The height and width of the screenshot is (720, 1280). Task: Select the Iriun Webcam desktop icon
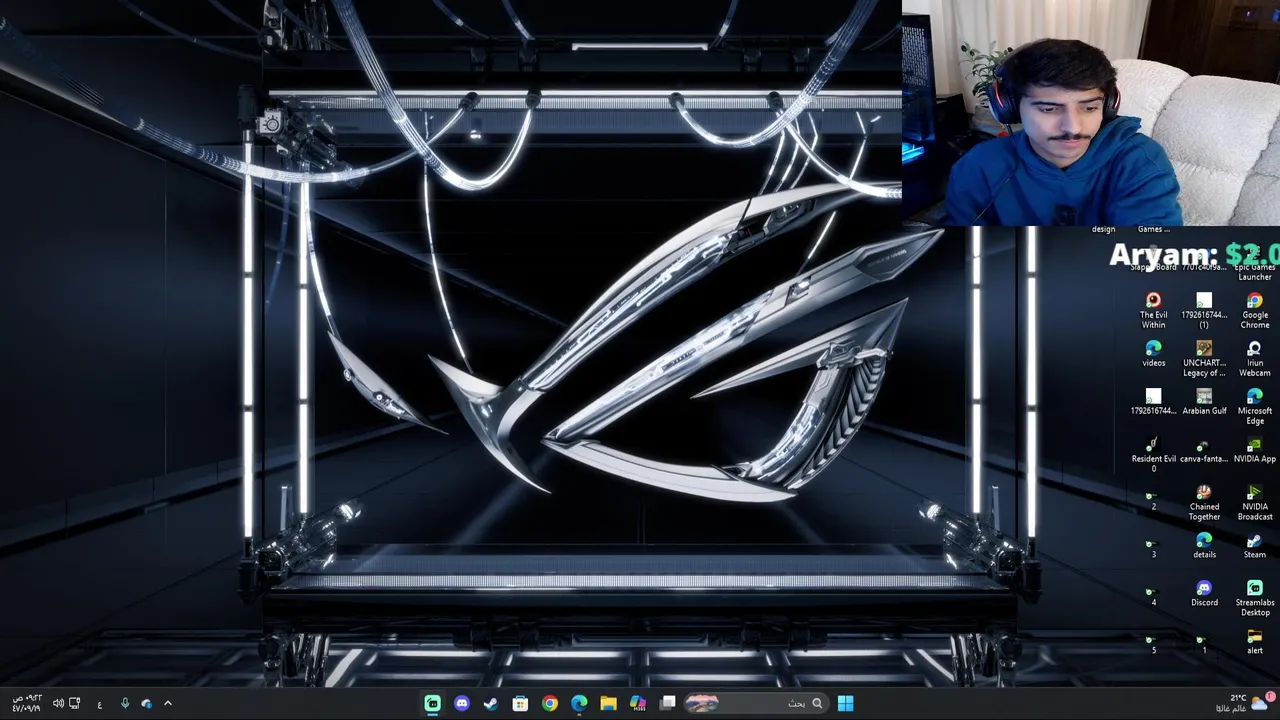click(1255, 358)
